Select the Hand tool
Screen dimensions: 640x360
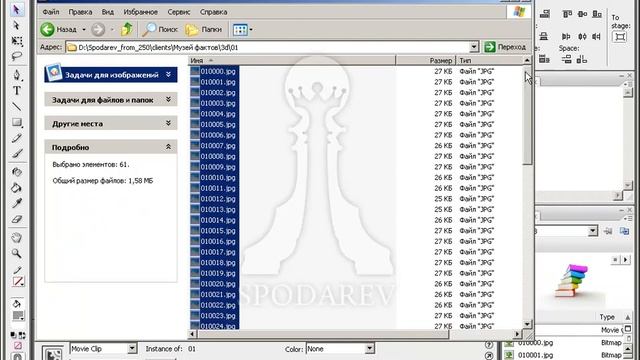[x=17, y=238]
